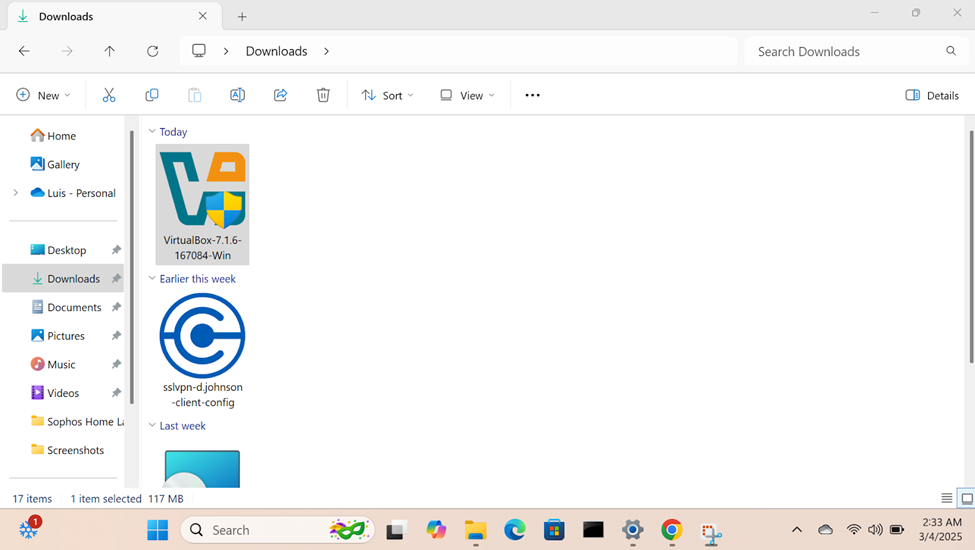Launch Google Chrome from taskbar
Viewport: 975px width, 550px height.
tap(672, 530)
